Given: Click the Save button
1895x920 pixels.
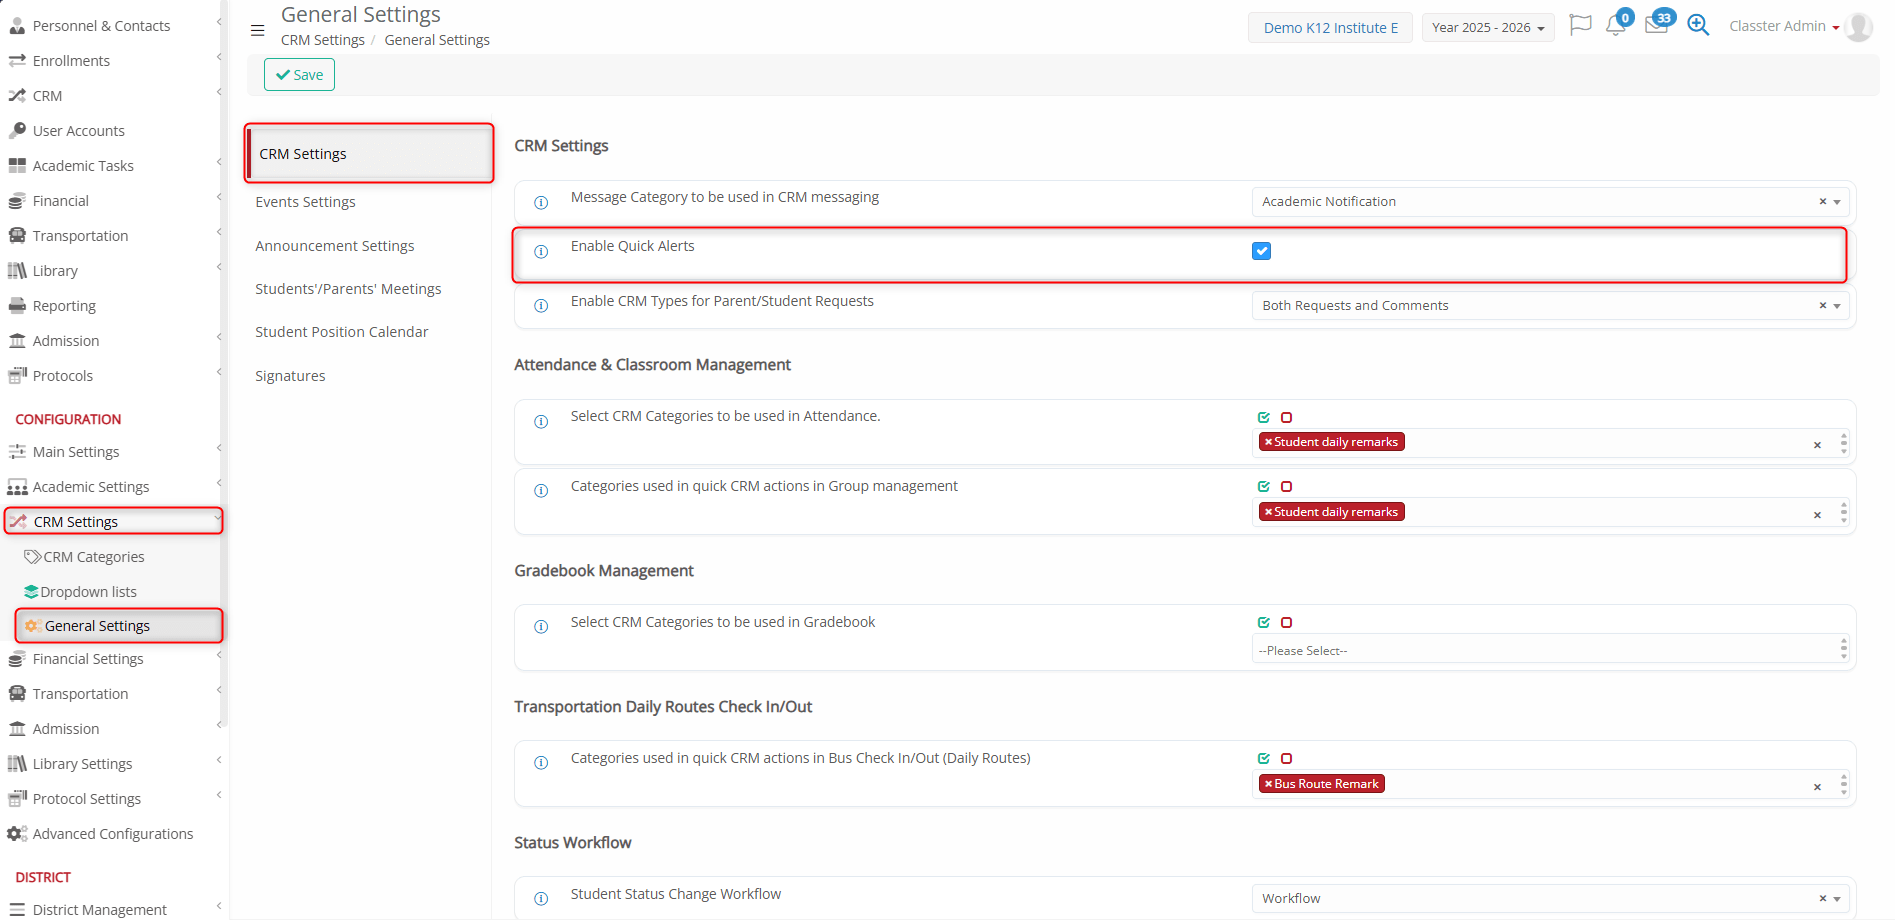Looking at the screenshot, I should (299, 75).
